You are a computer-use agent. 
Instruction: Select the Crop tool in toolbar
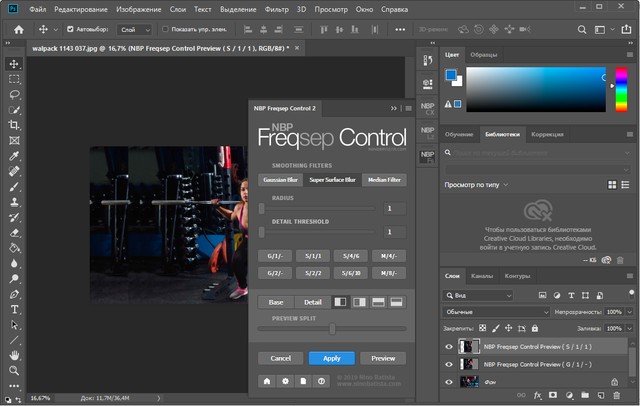coord(14,125)
